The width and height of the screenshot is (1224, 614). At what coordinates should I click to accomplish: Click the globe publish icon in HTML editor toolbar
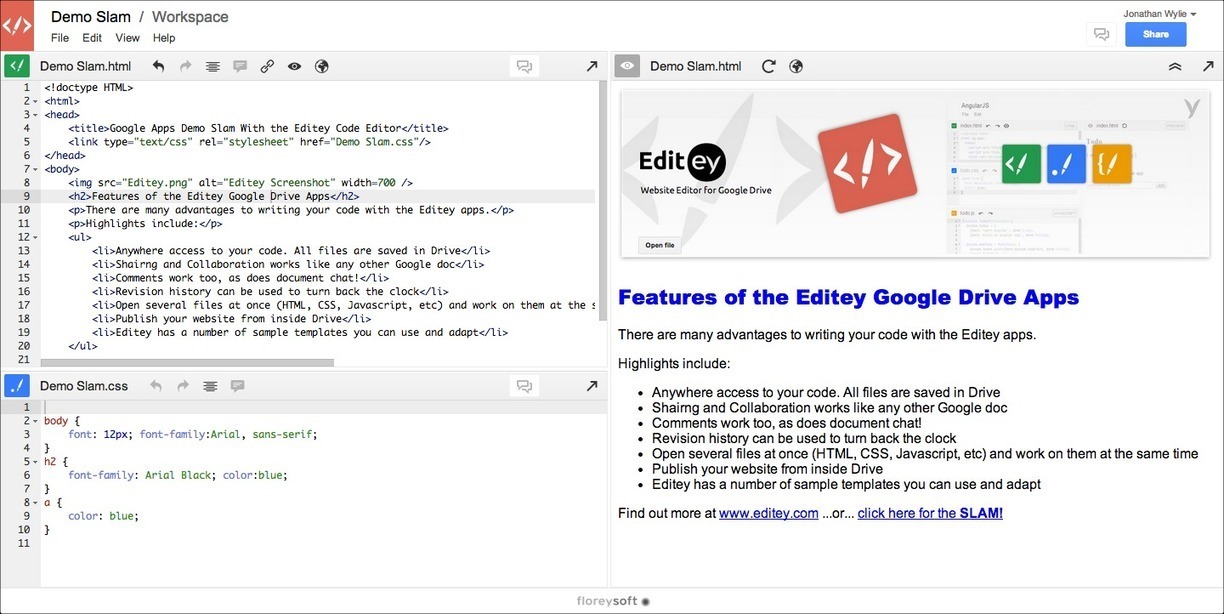[x=322, y=67]
